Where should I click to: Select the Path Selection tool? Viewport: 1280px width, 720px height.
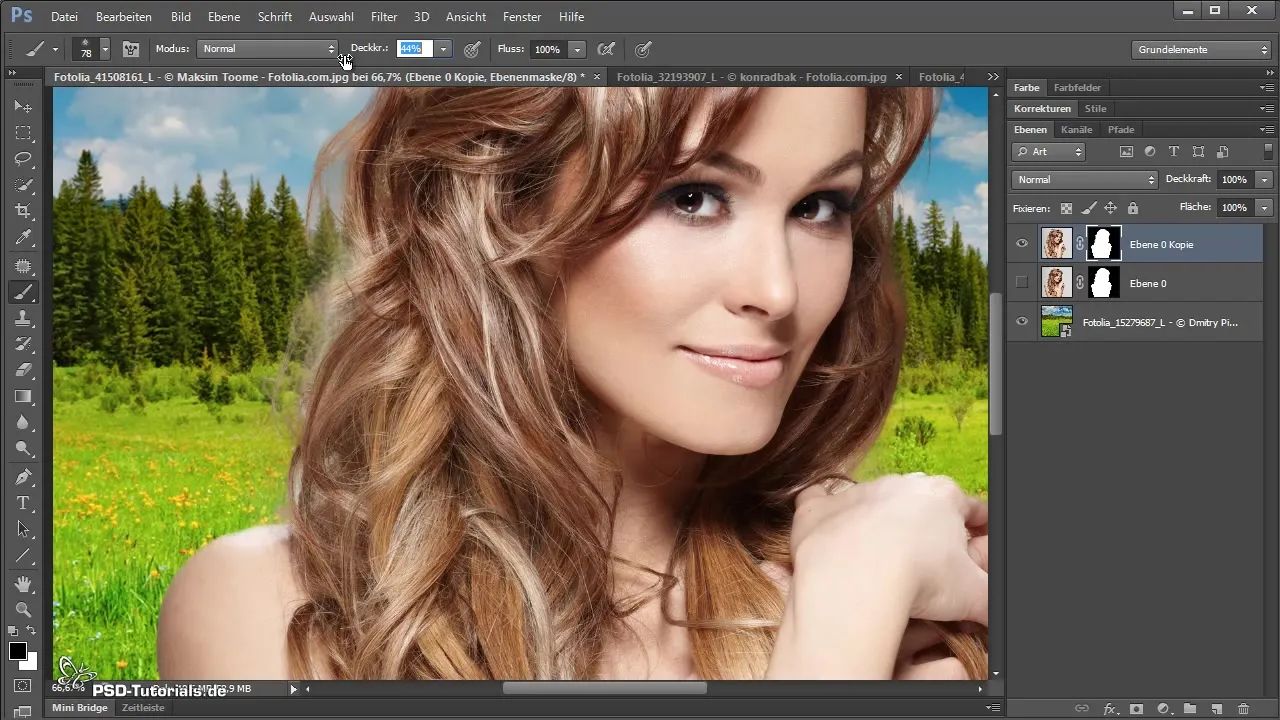[23, 529]
